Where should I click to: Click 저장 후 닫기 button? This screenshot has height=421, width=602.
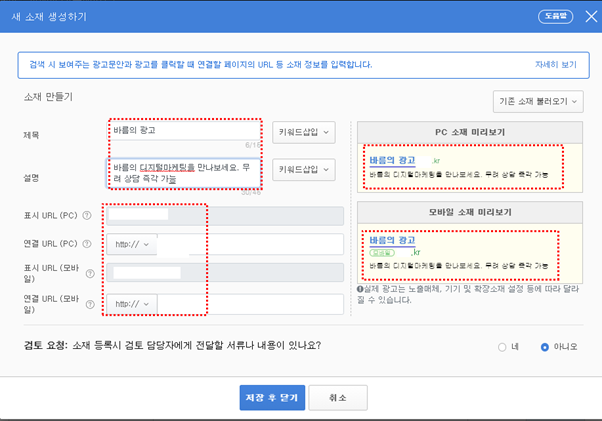272,398
